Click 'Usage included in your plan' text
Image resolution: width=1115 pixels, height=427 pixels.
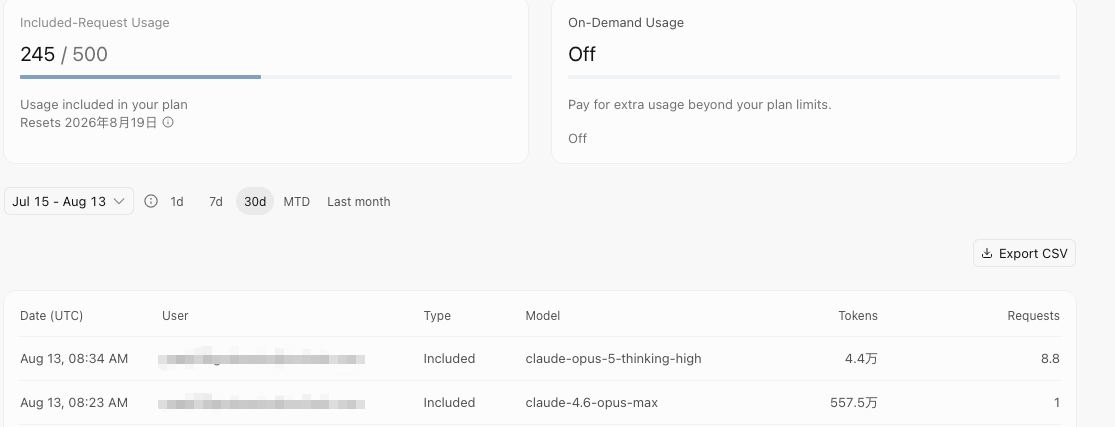[104, 105]
